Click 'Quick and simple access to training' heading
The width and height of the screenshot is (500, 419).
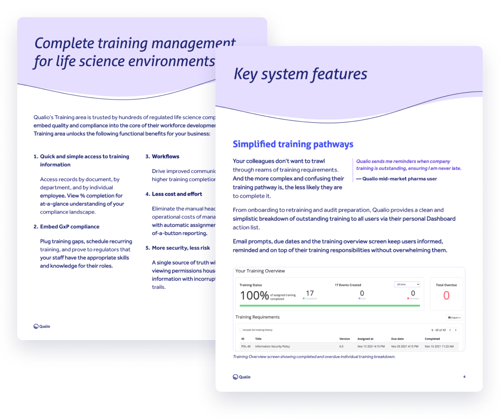pyautogui.click(x=84, y=156)
